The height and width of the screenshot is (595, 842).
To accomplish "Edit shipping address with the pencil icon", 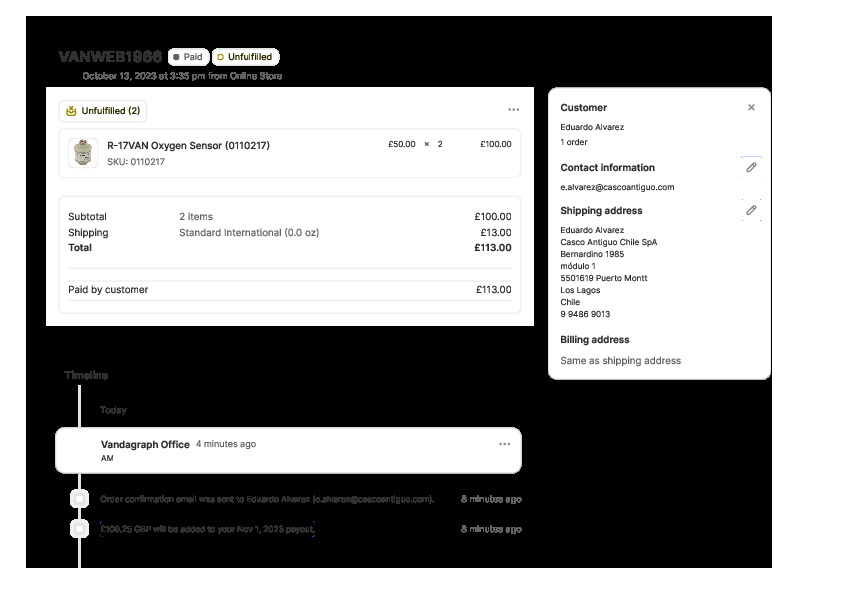I will click(x=751, y=211).
